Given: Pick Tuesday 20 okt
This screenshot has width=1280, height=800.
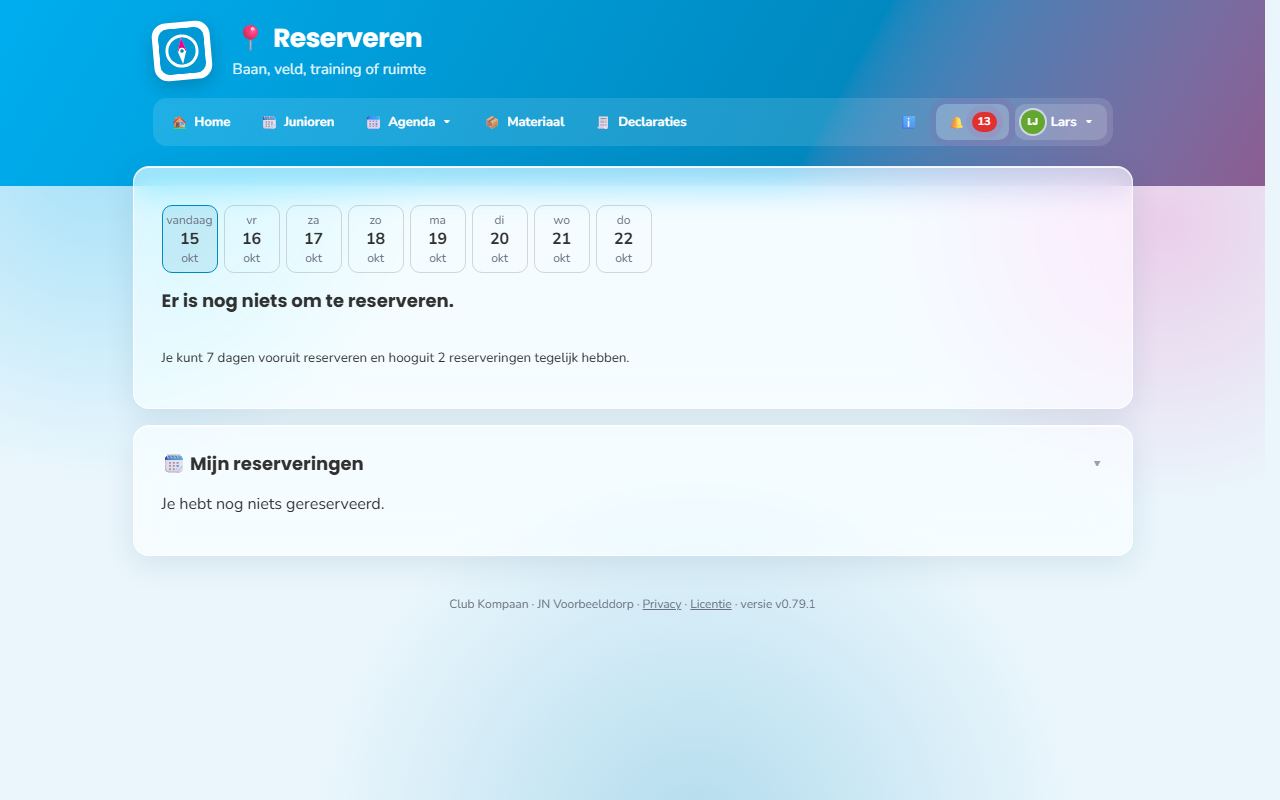Looking at the screenshot, I should click(500, 239).
